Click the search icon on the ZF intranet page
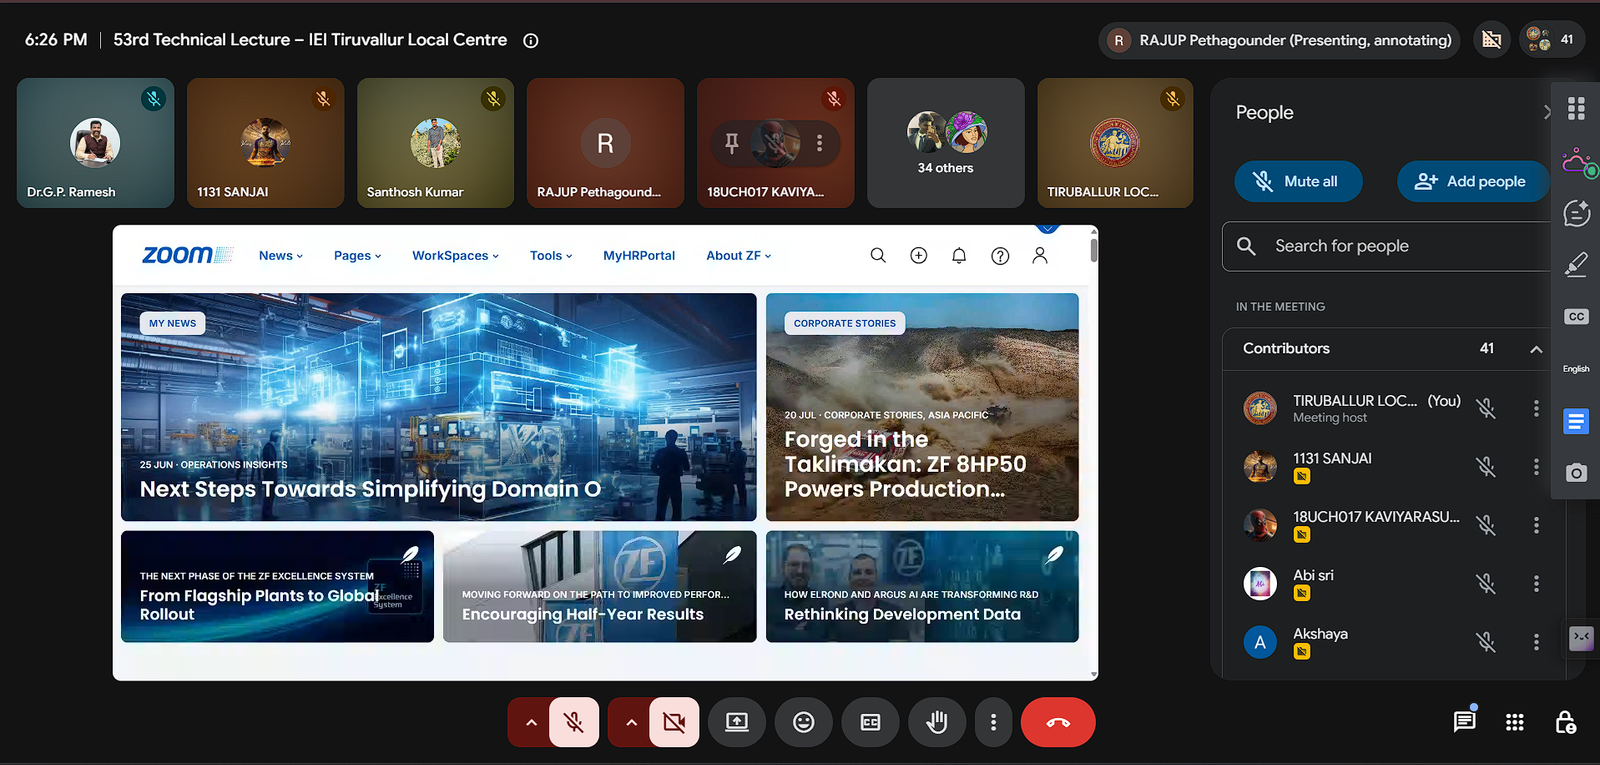The height and width of the screenshot is (765, 1600). click(878, 256)
